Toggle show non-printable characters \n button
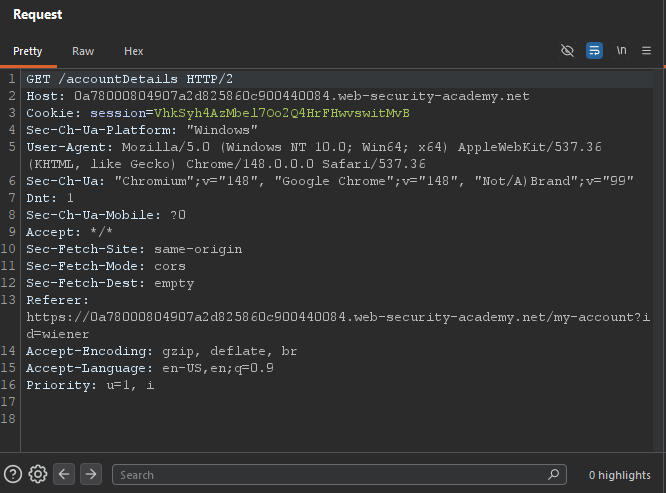The height and width of the screenshot is (493, 666). click(621, 51)
